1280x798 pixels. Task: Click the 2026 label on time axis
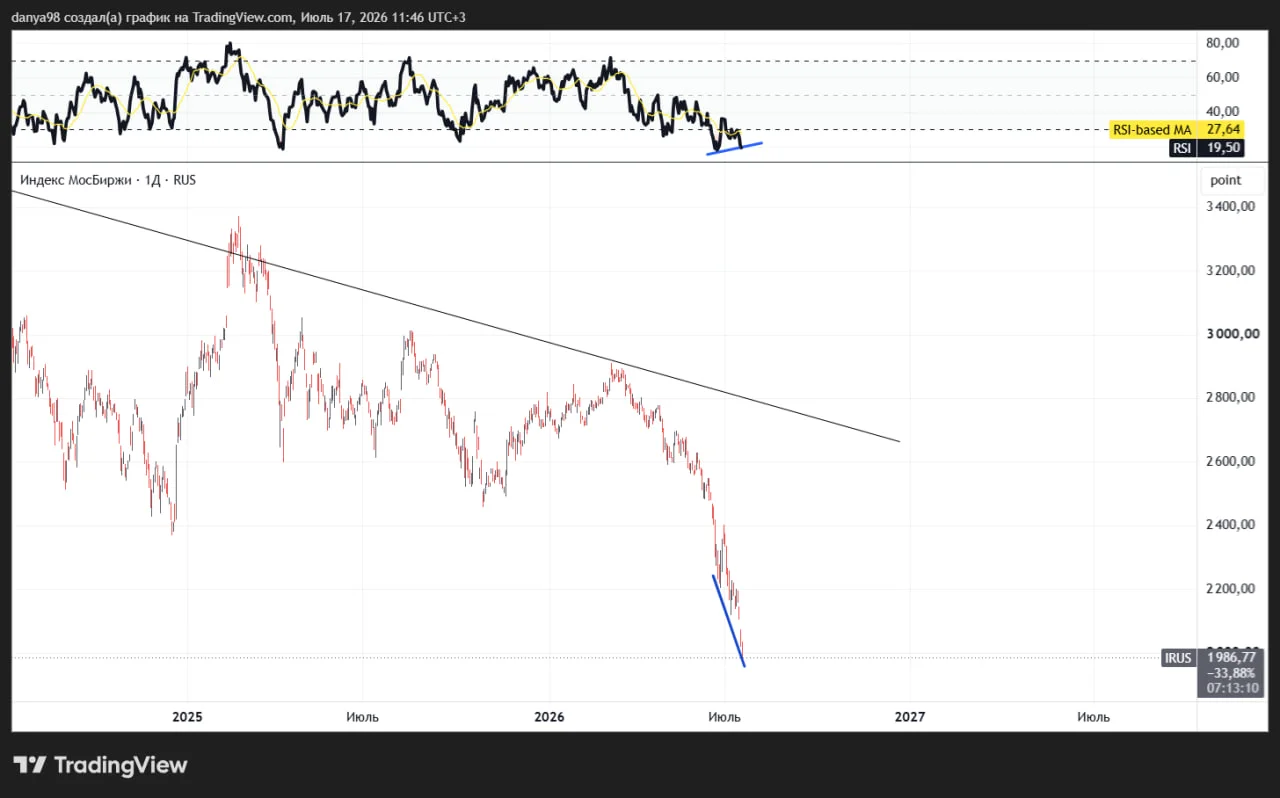pyautogui.click(x=550, y=716)
